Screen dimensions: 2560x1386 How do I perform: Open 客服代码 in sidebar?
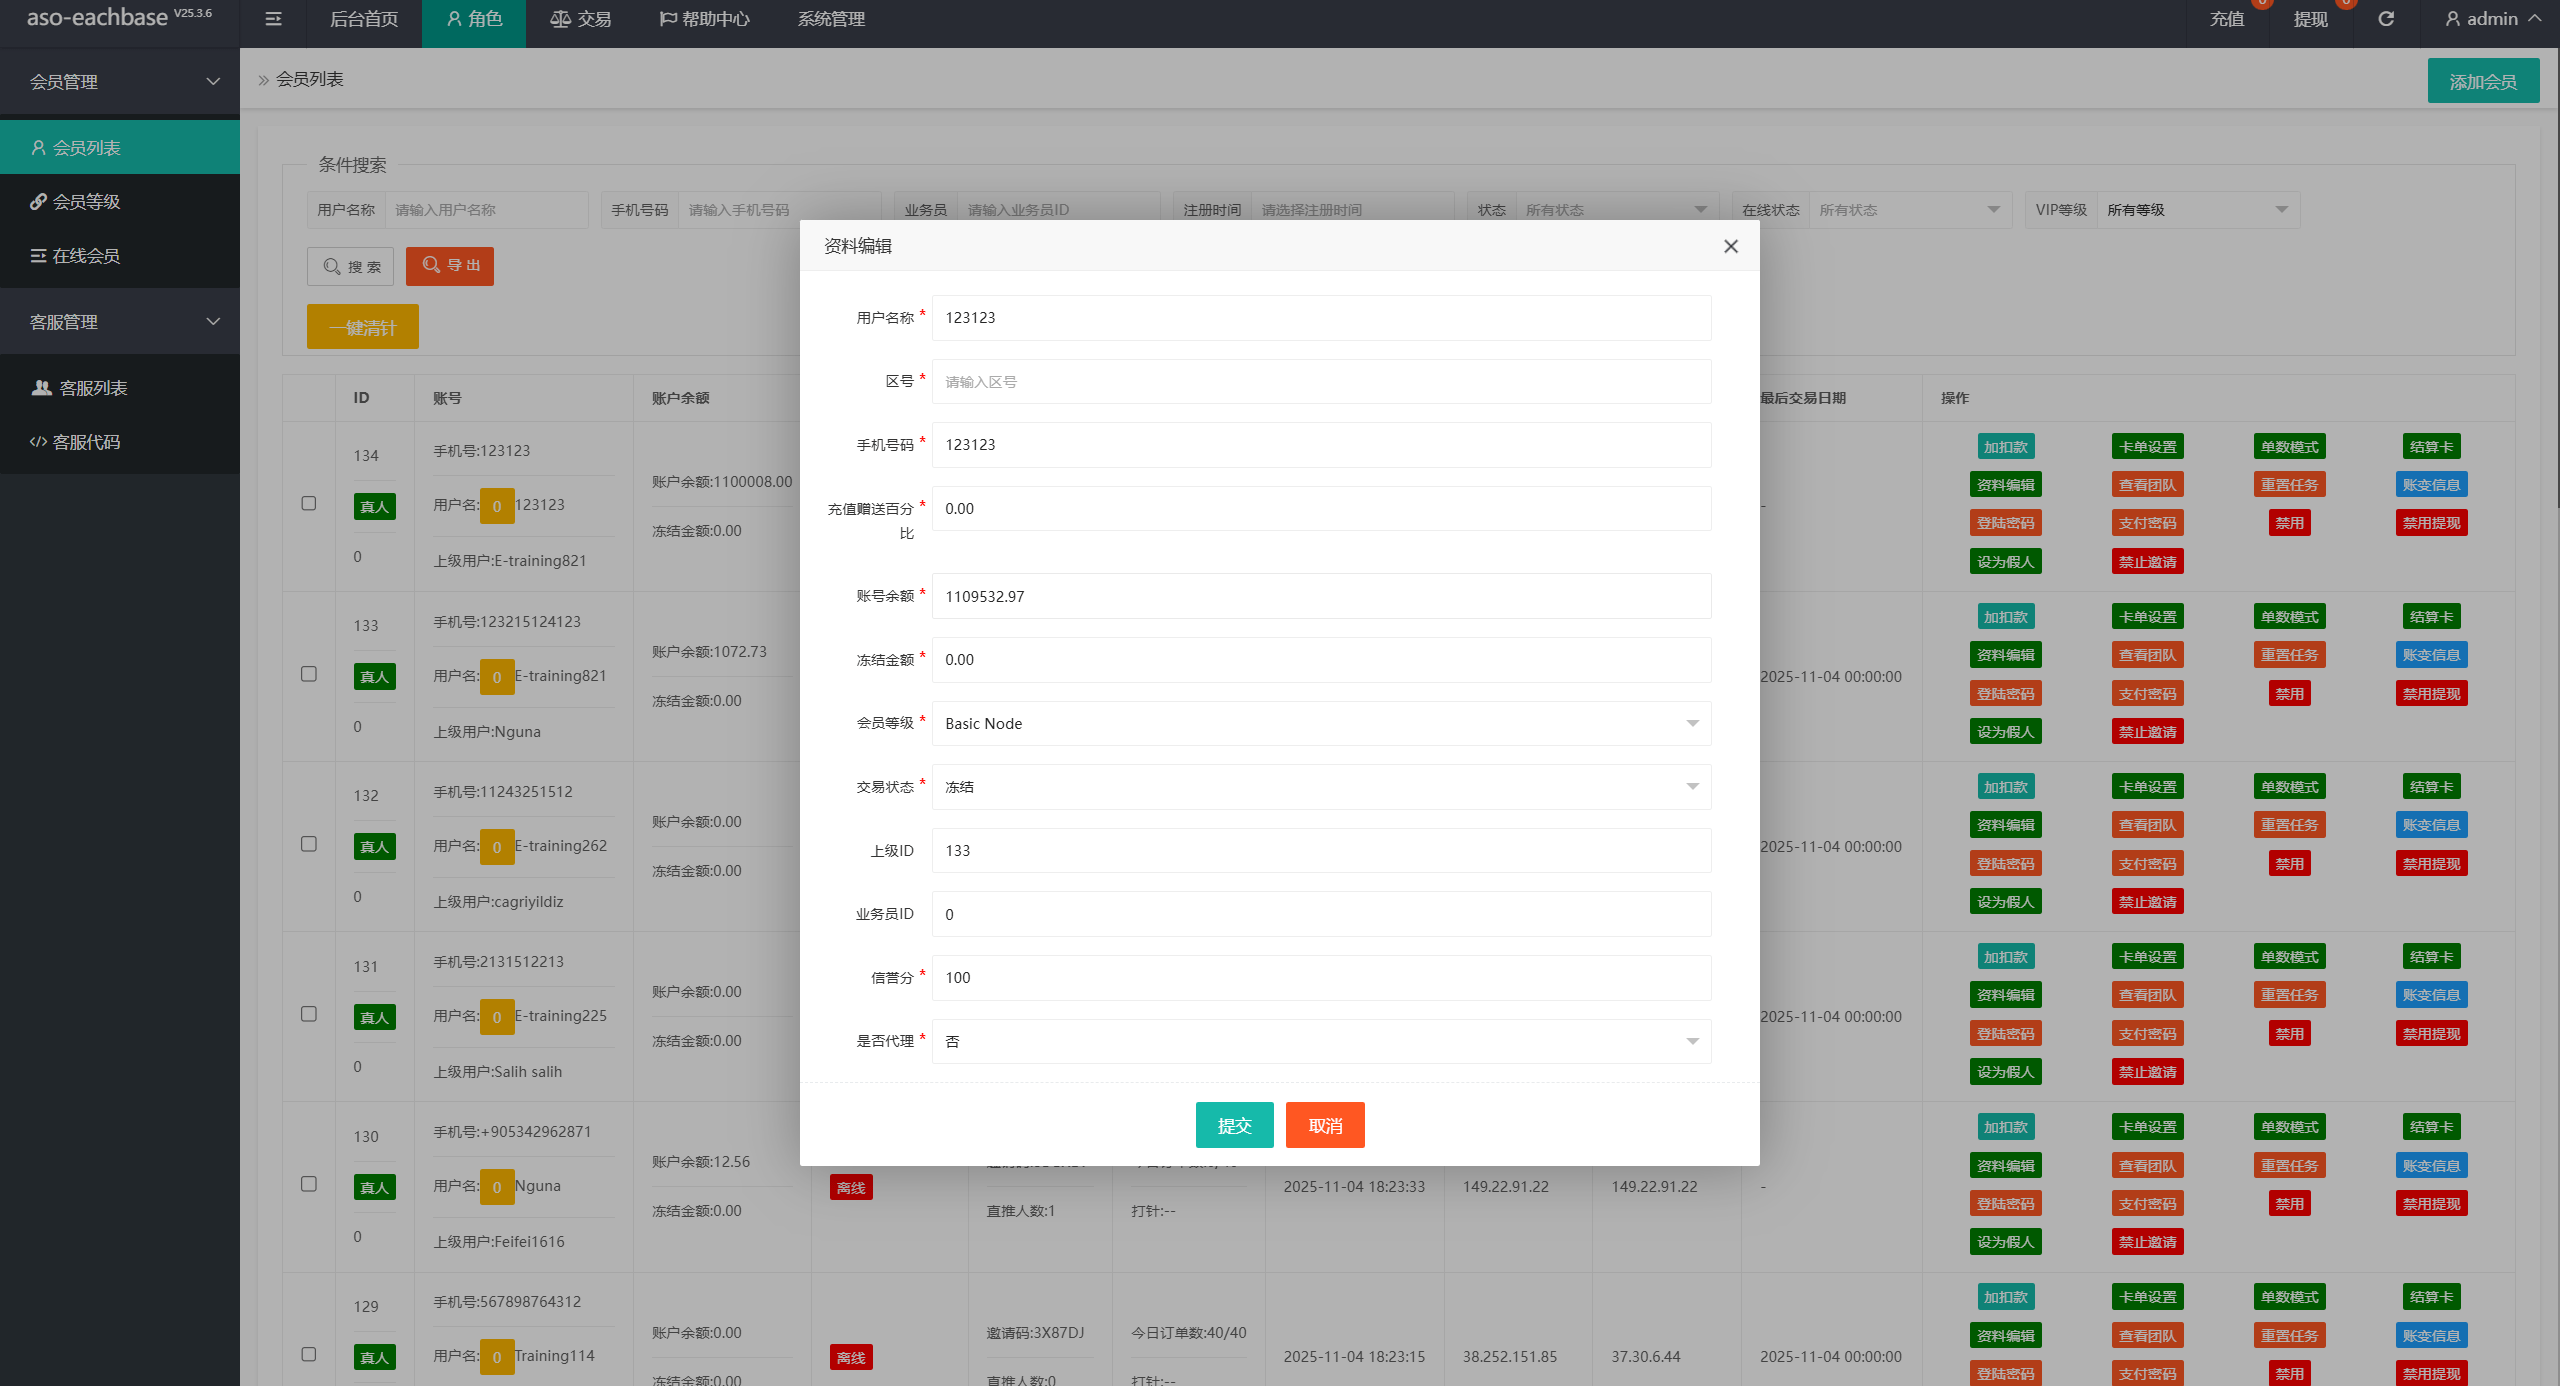pos(120,442)
